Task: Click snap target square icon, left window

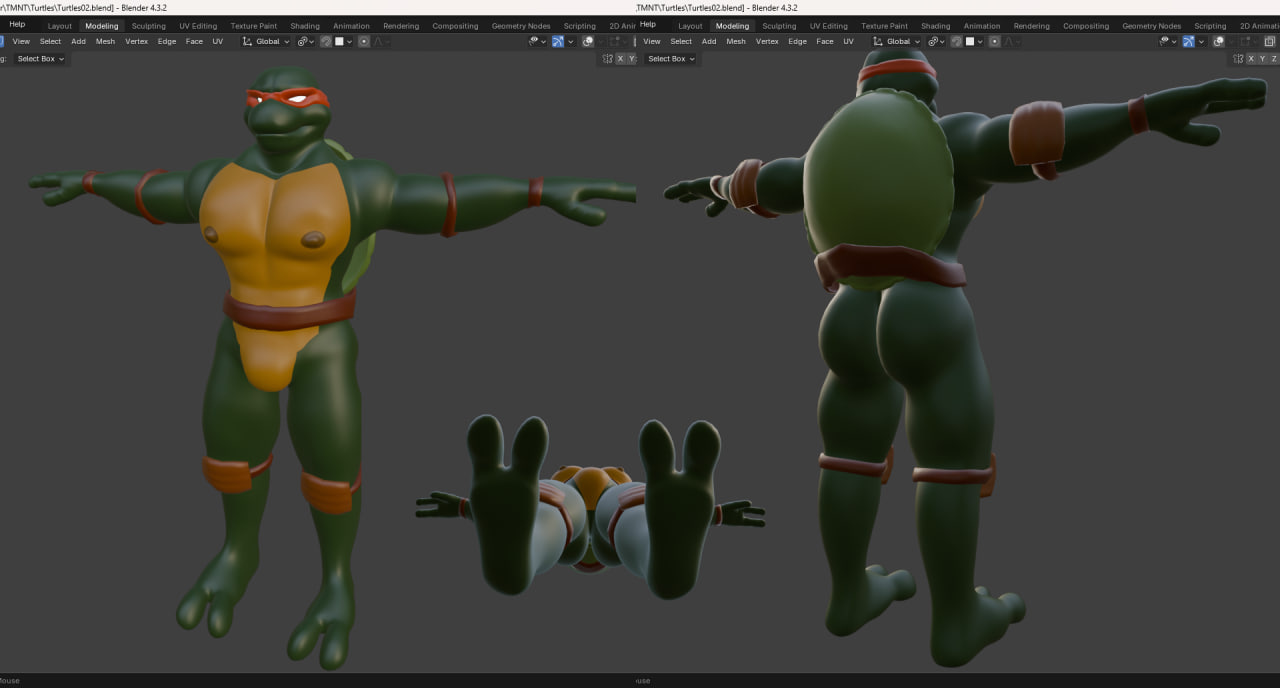Action: 339,41
